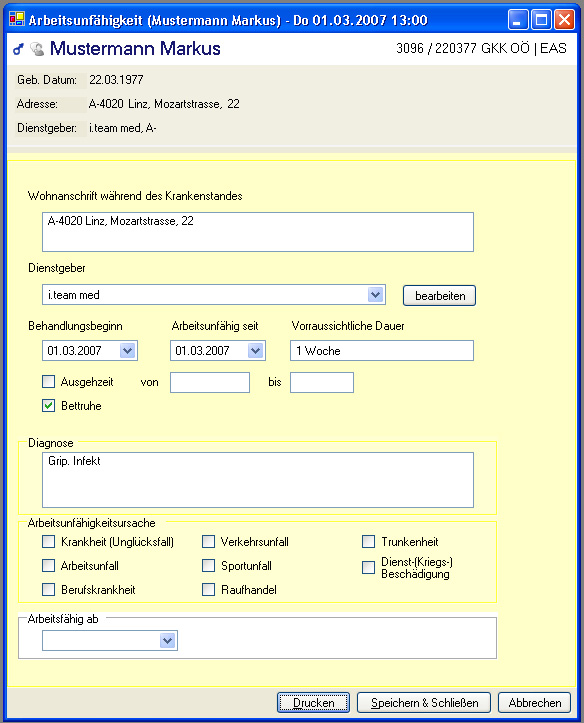Uncheck the Bettruhe checkbox

coord(48,406)
